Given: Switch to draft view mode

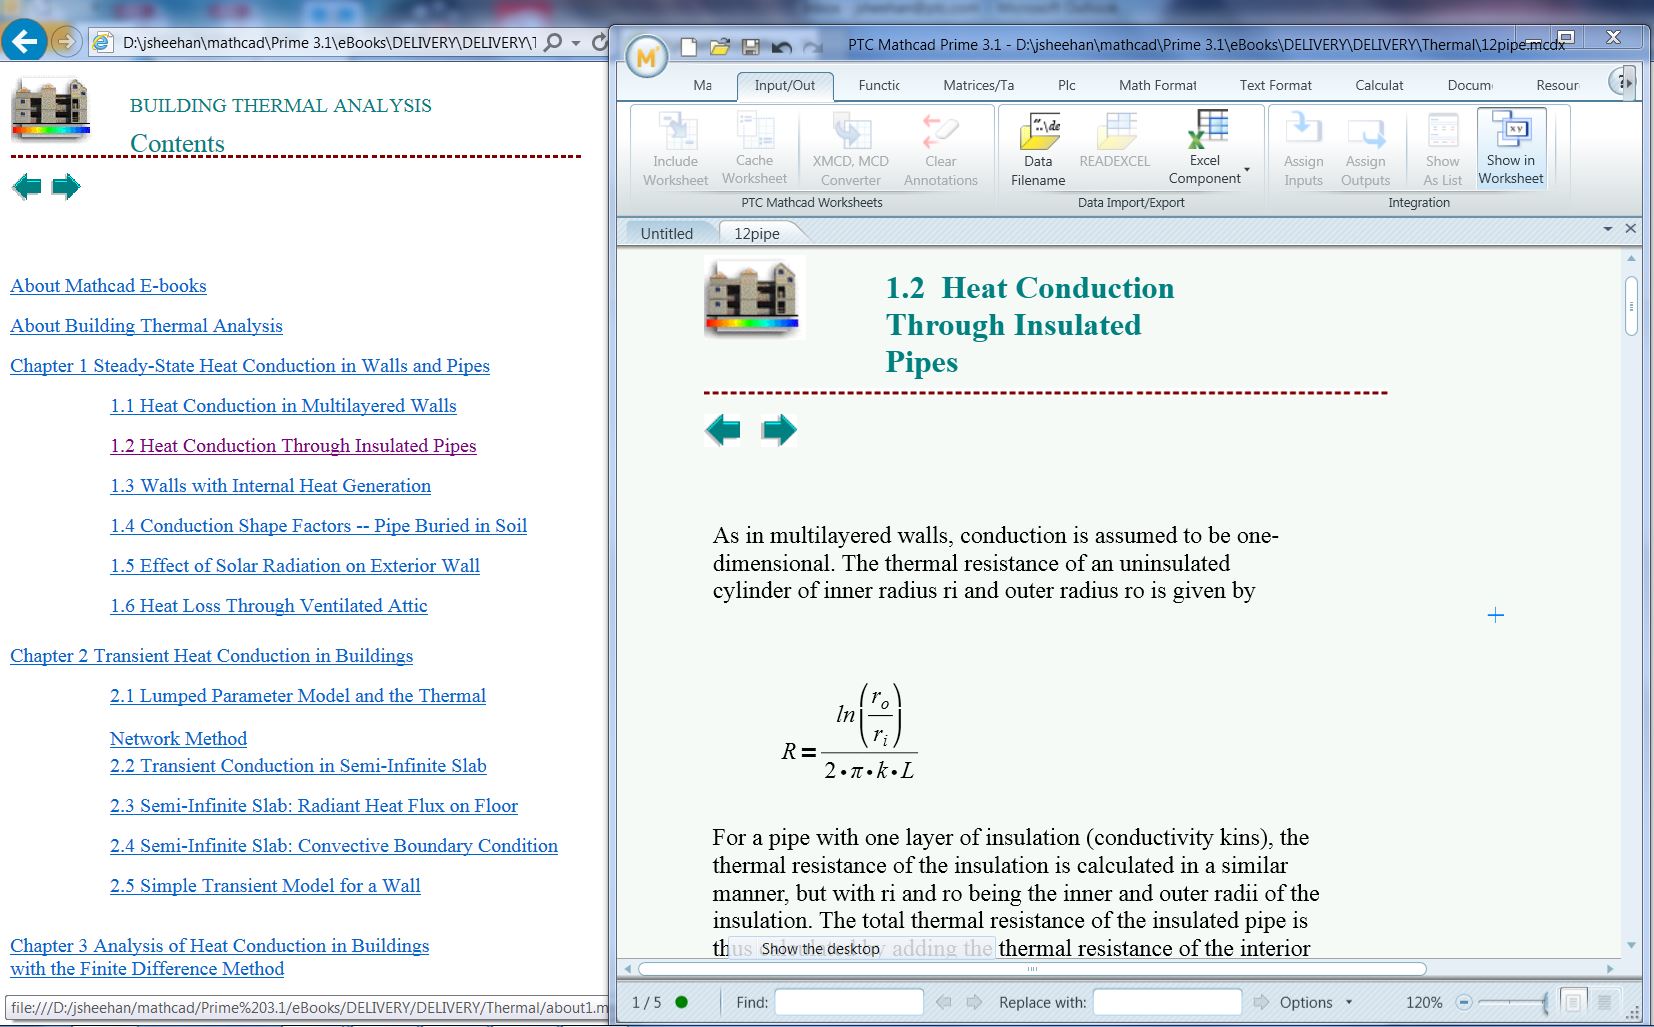Looking at the screenshot, I should [x=1604, y=1001].
